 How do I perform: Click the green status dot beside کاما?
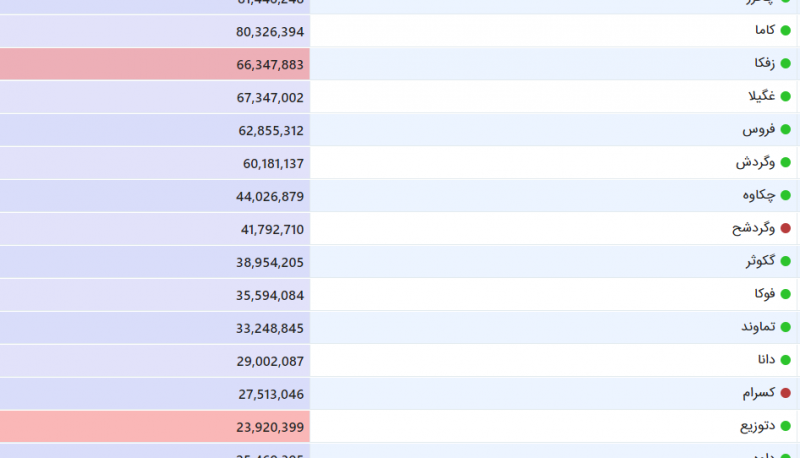[x=786, y=31]
